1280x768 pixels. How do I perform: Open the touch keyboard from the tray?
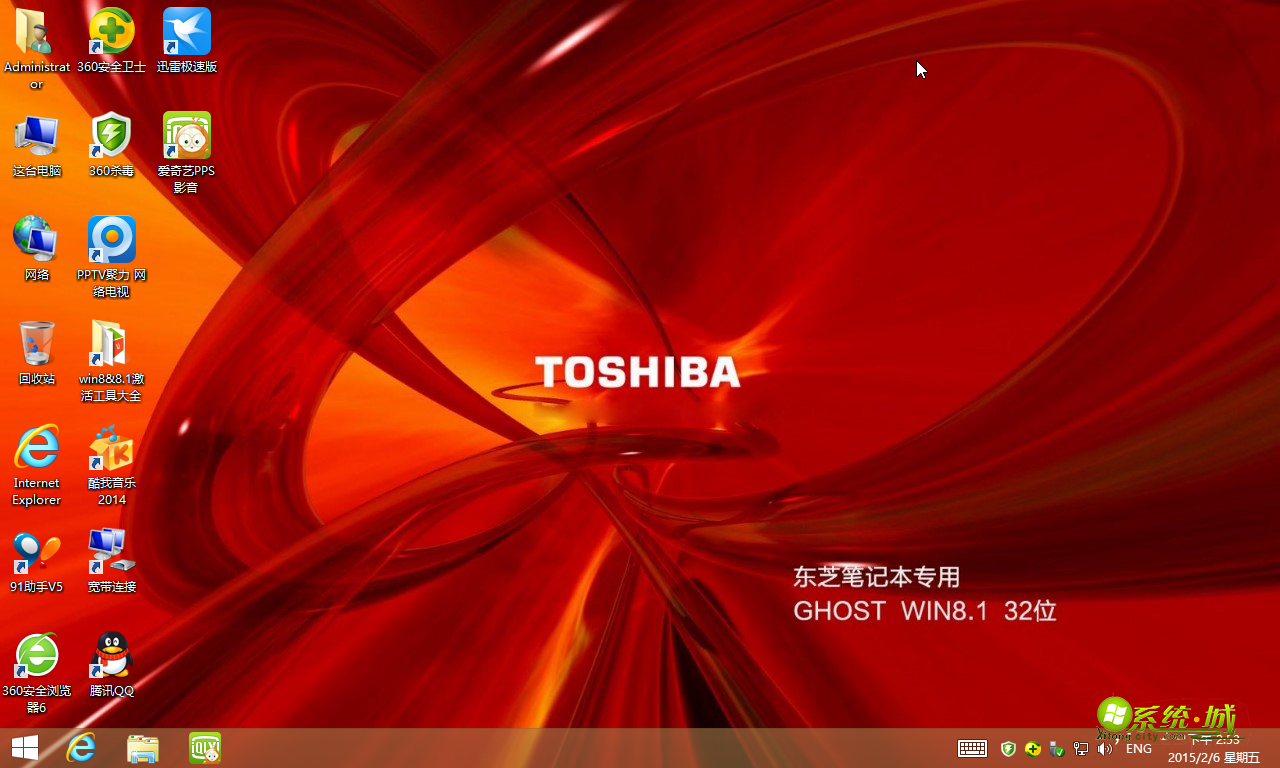coord(971,748)
